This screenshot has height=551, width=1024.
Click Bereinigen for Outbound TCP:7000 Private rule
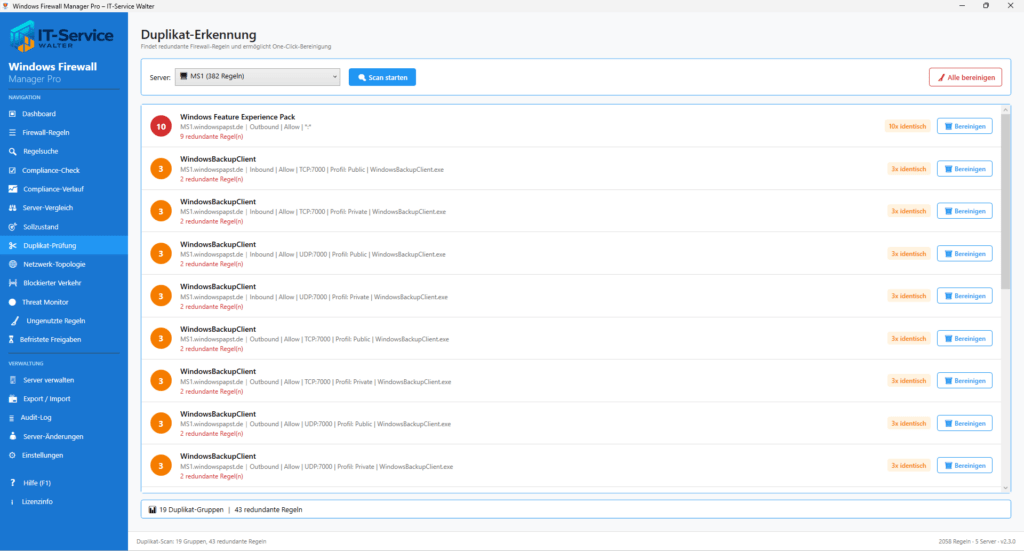pos(965,381)
